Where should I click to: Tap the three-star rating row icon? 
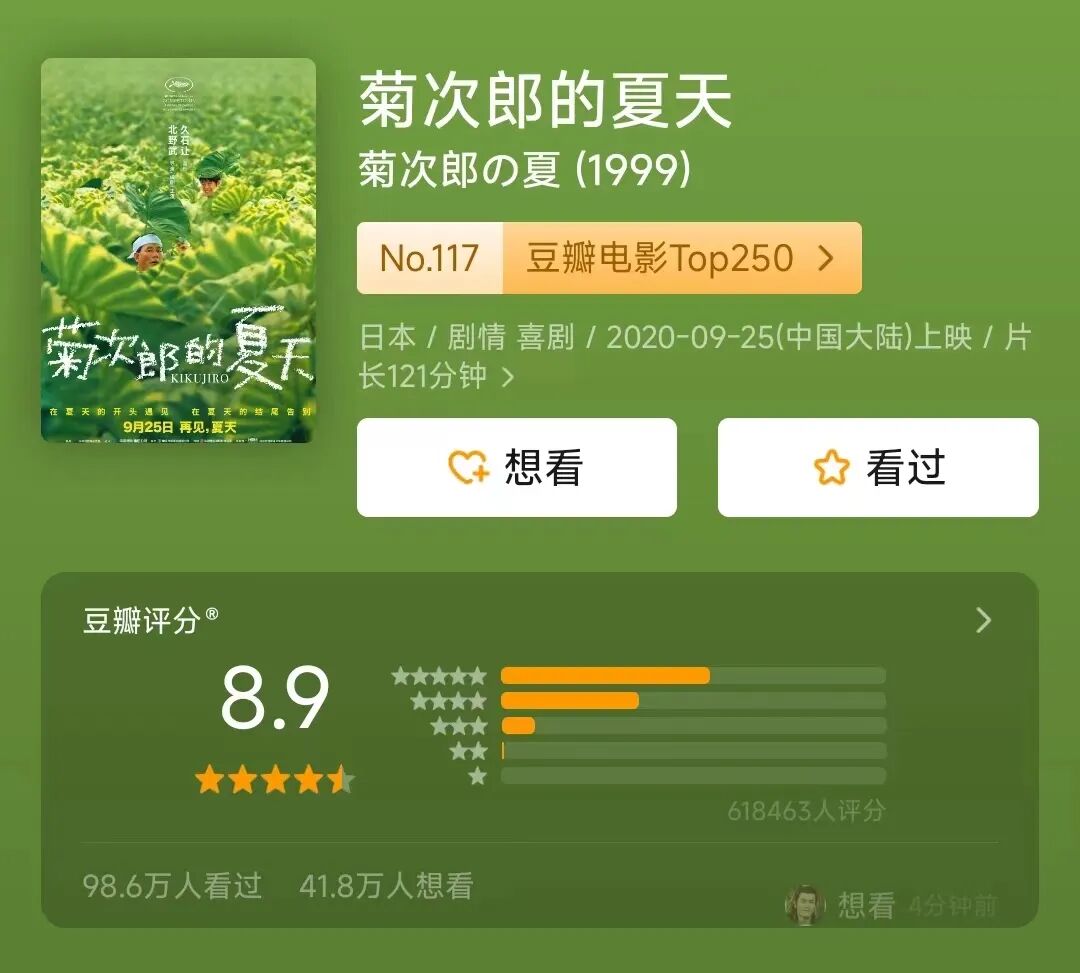(x=459, y=726)
